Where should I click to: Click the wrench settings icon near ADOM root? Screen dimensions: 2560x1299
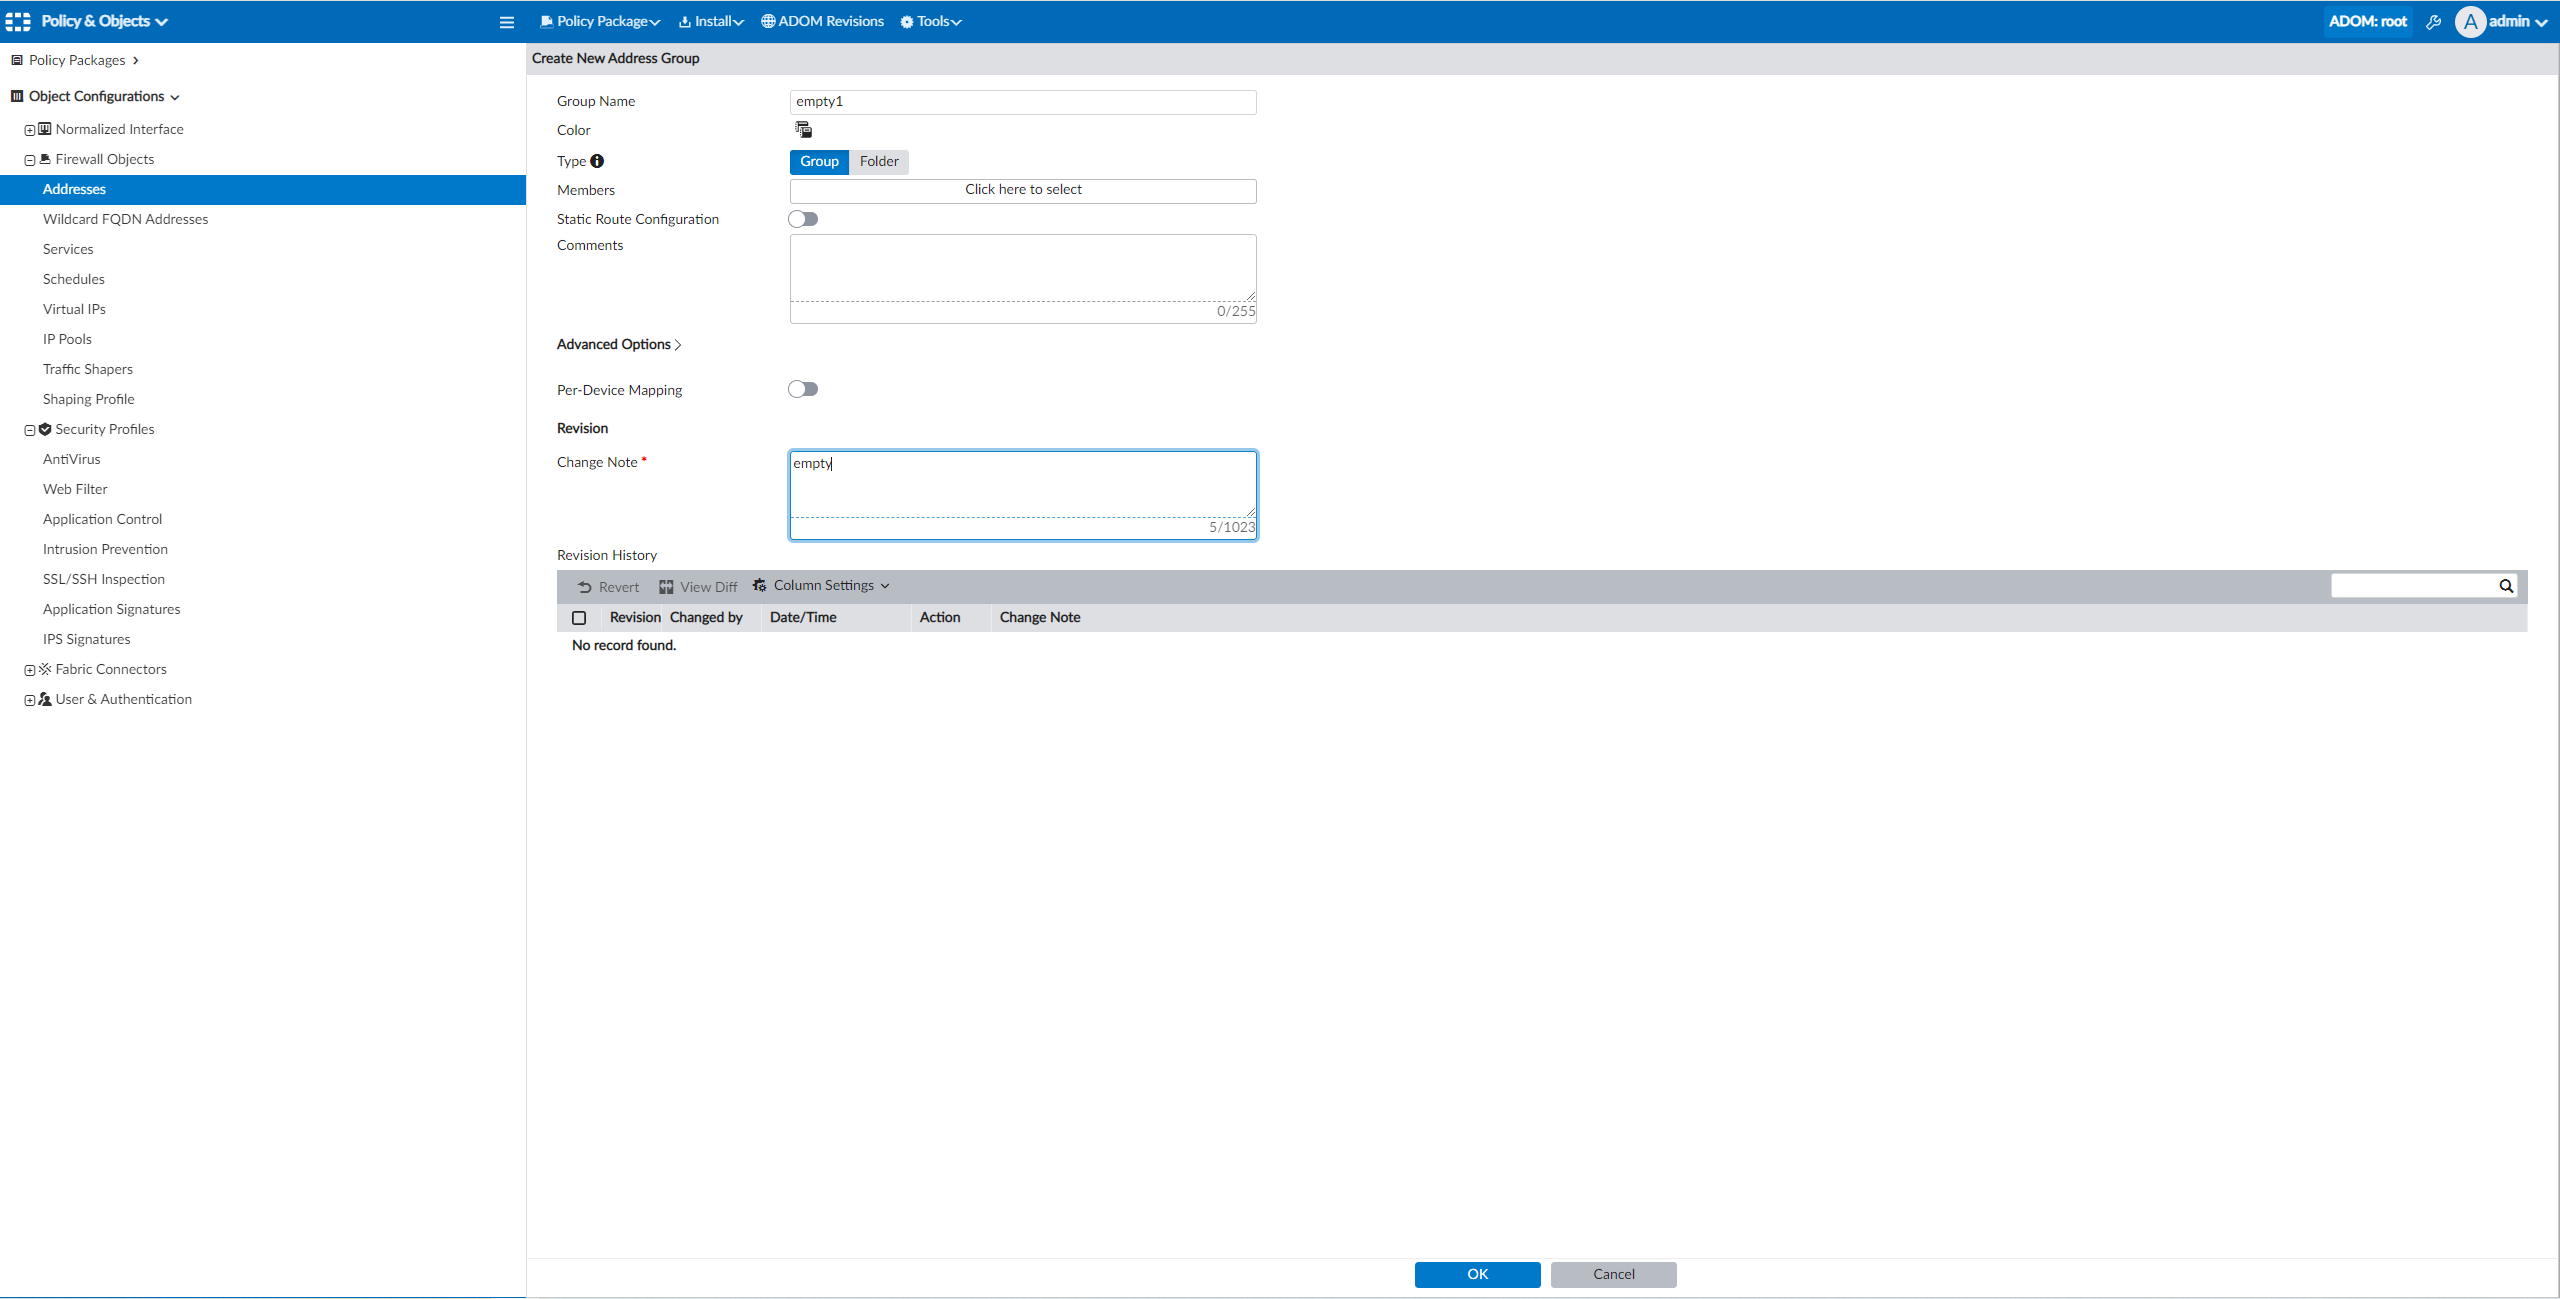click(x=2434, y=21)
